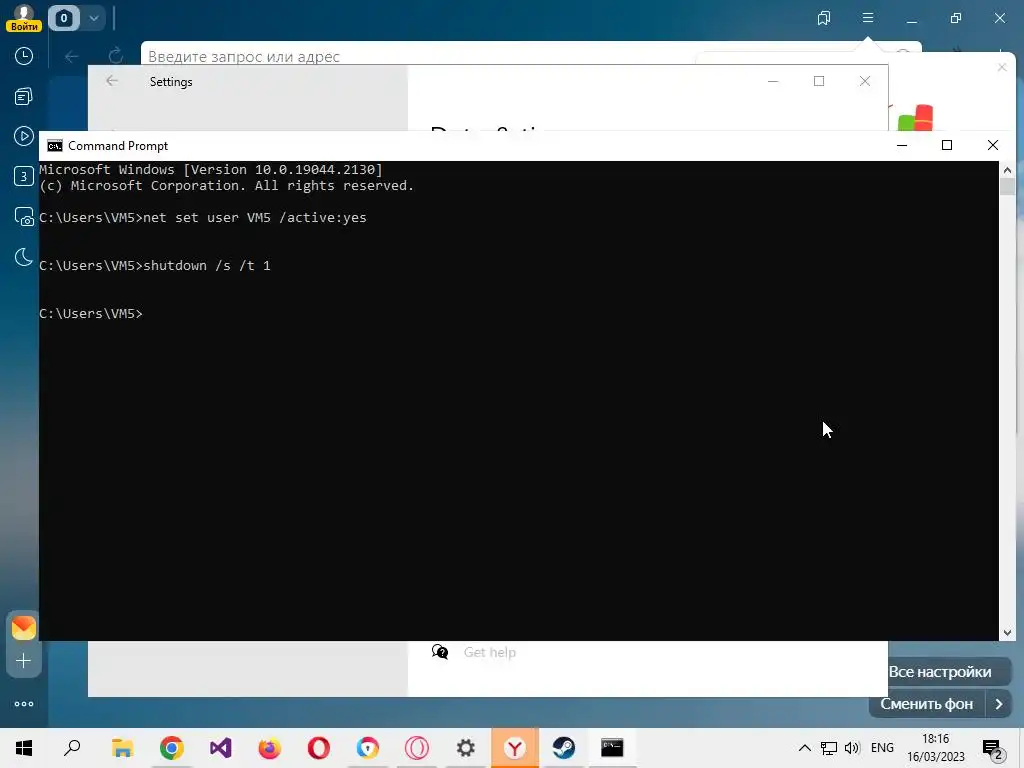
Task: Focus the Введите запрос или адрес field
Action: point(418,56)
